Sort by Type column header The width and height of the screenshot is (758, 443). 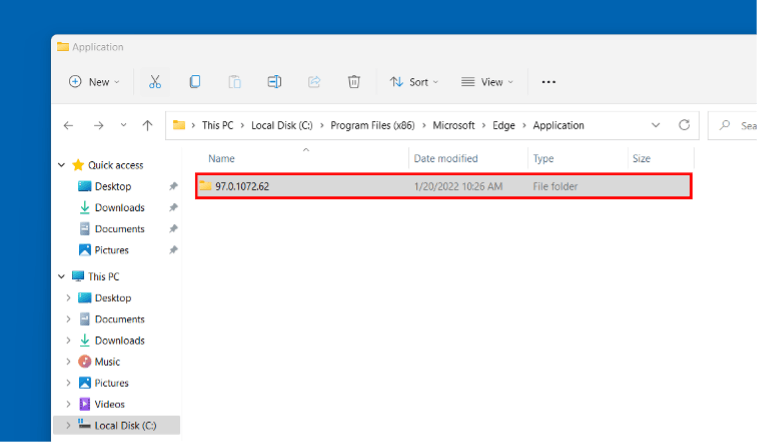coord(543,159)
